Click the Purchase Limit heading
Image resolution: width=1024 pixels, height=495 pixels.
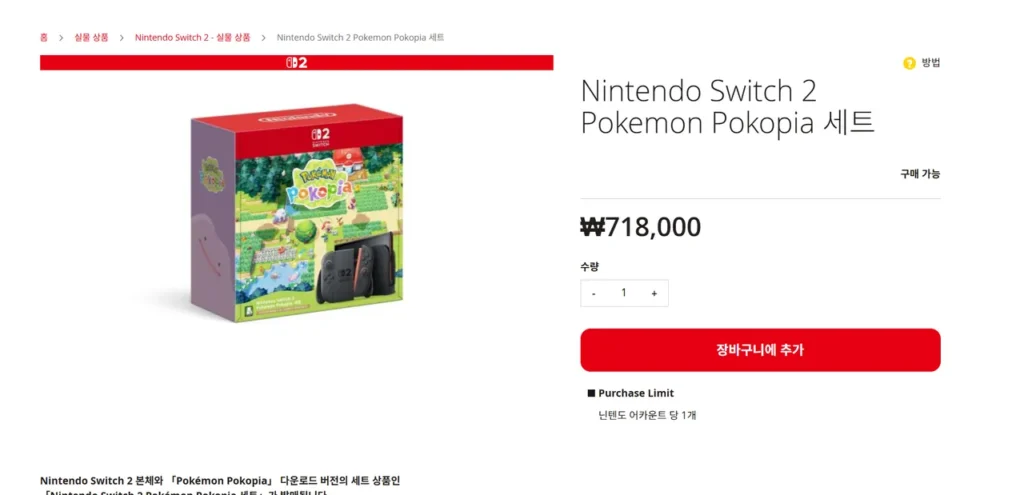(x=631, y=393)
